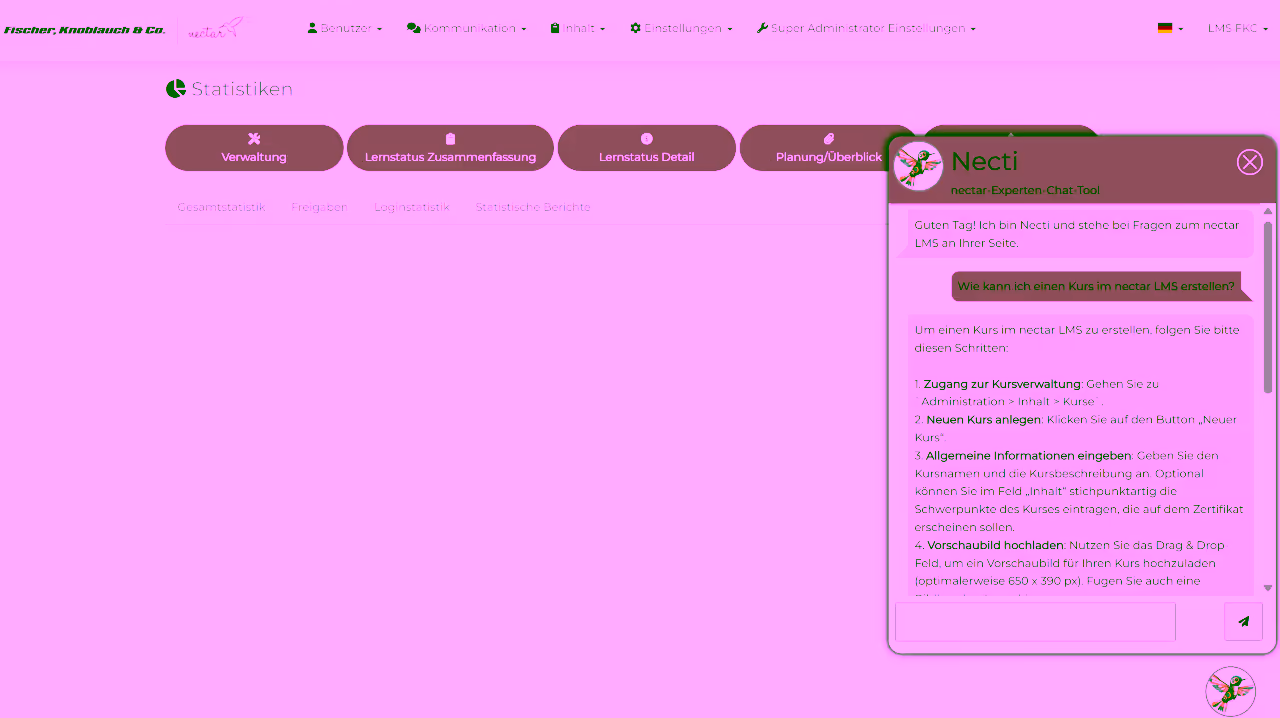Open the Einstellungen dropdown menu
Viewport: 1280px width, 718px height.
pos(681,28)
